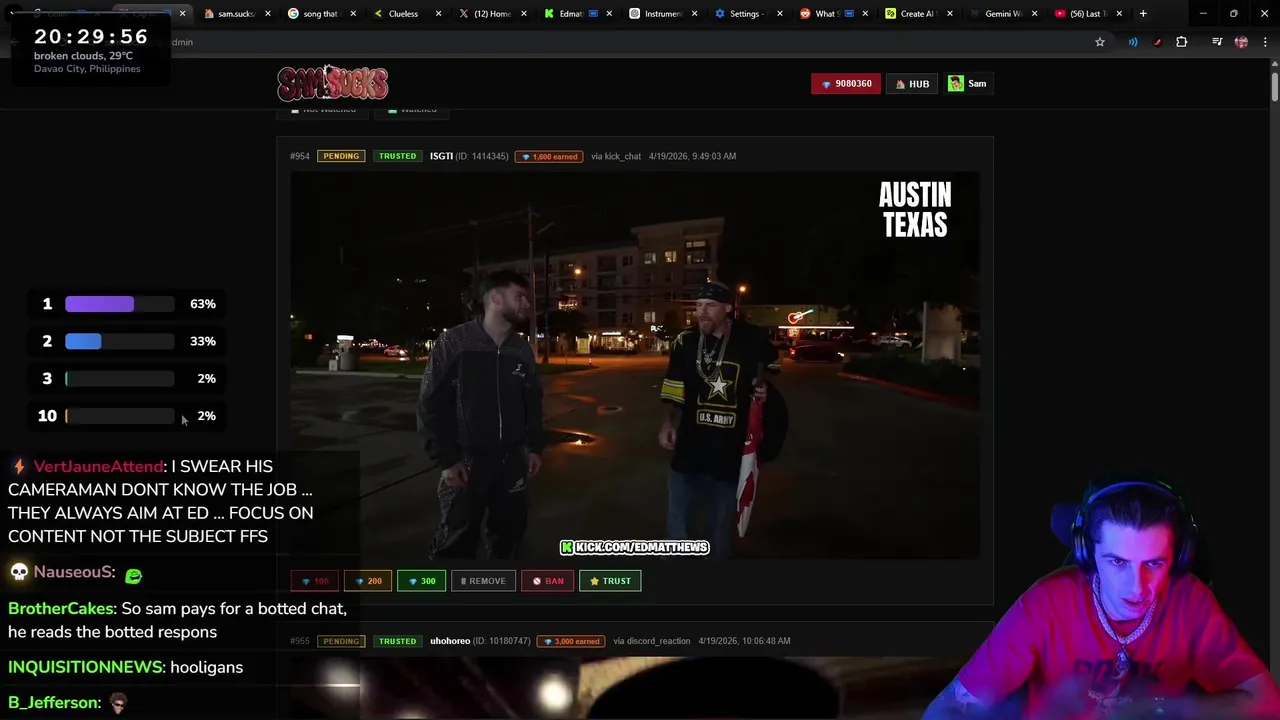The width and height of the screenshot is (1280, 720).
Task: Open the 9080360 gems balance button
Action: (x=846, y=84)
